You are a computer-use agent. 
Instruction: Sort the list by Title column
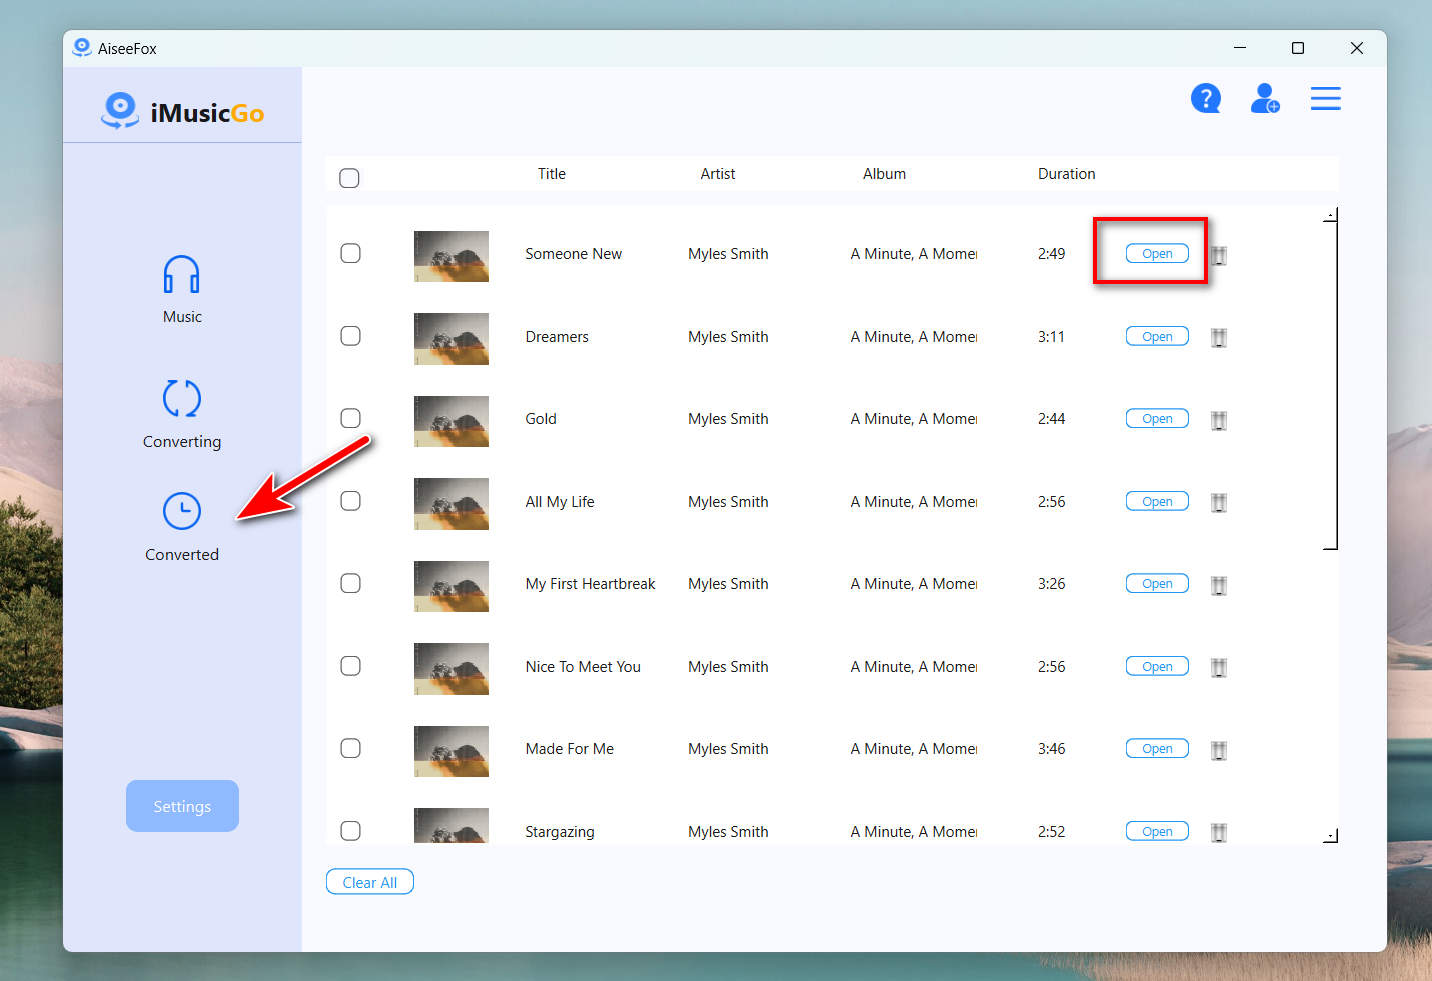tap(551, 173)
